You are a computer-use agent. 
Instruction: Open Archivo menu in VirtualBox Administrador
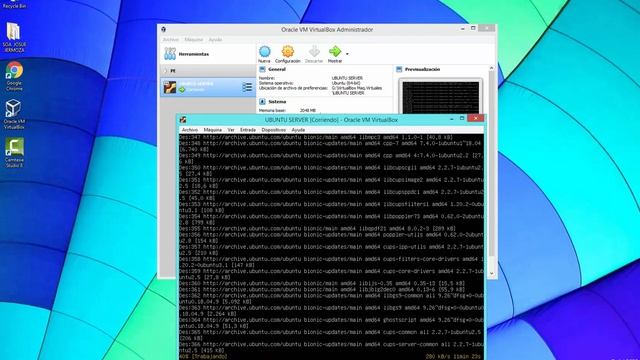click(x=171, y=40)
